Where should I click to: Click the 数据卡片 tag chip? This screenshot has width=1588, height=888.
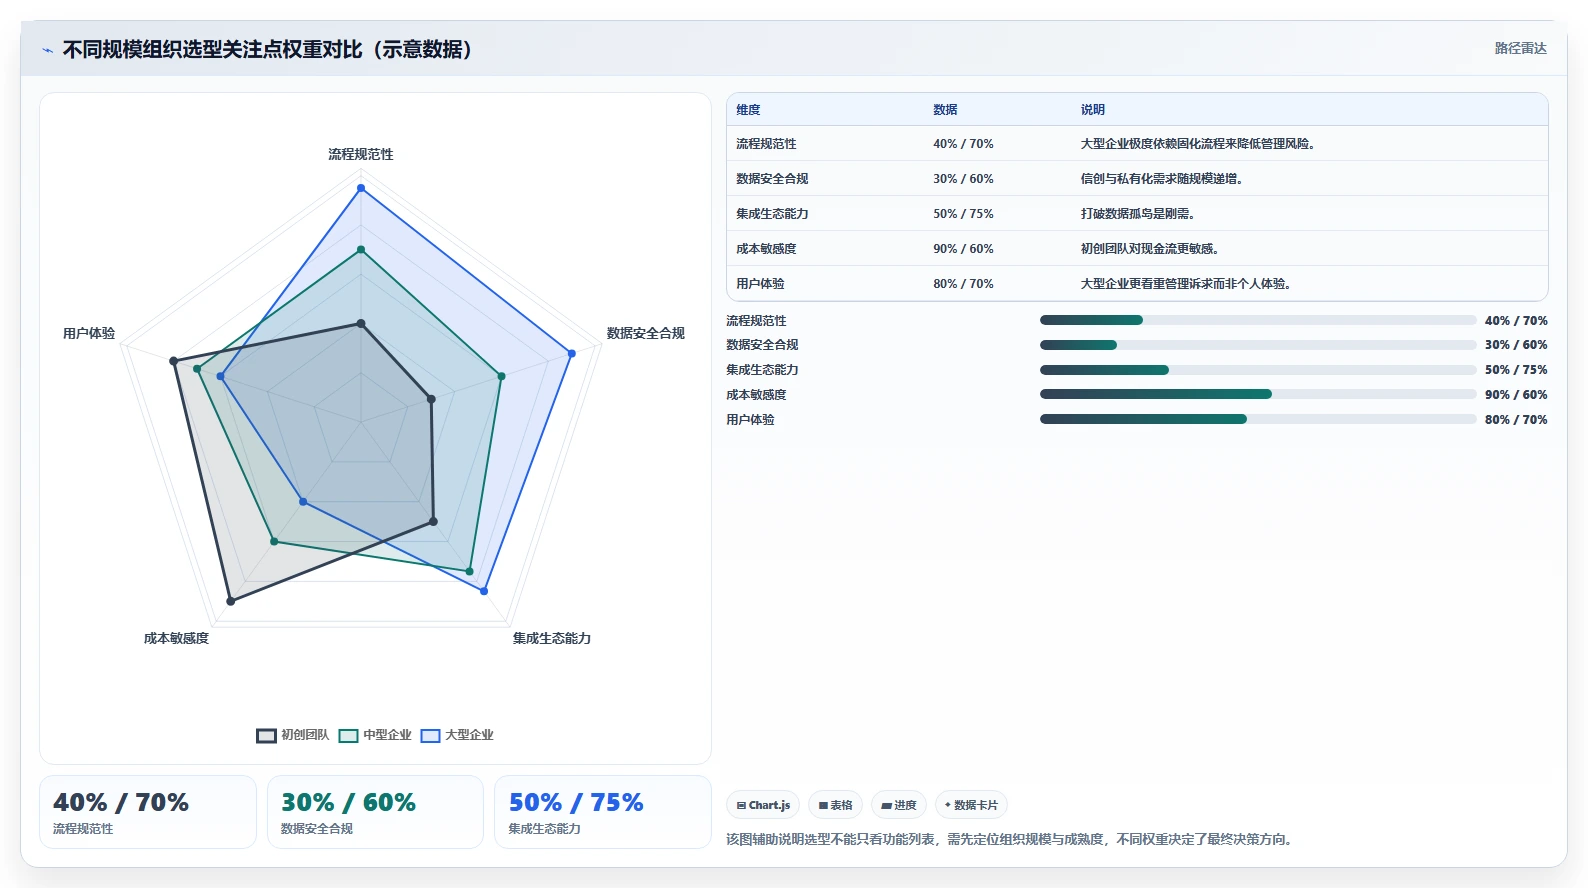coord(971,805)
